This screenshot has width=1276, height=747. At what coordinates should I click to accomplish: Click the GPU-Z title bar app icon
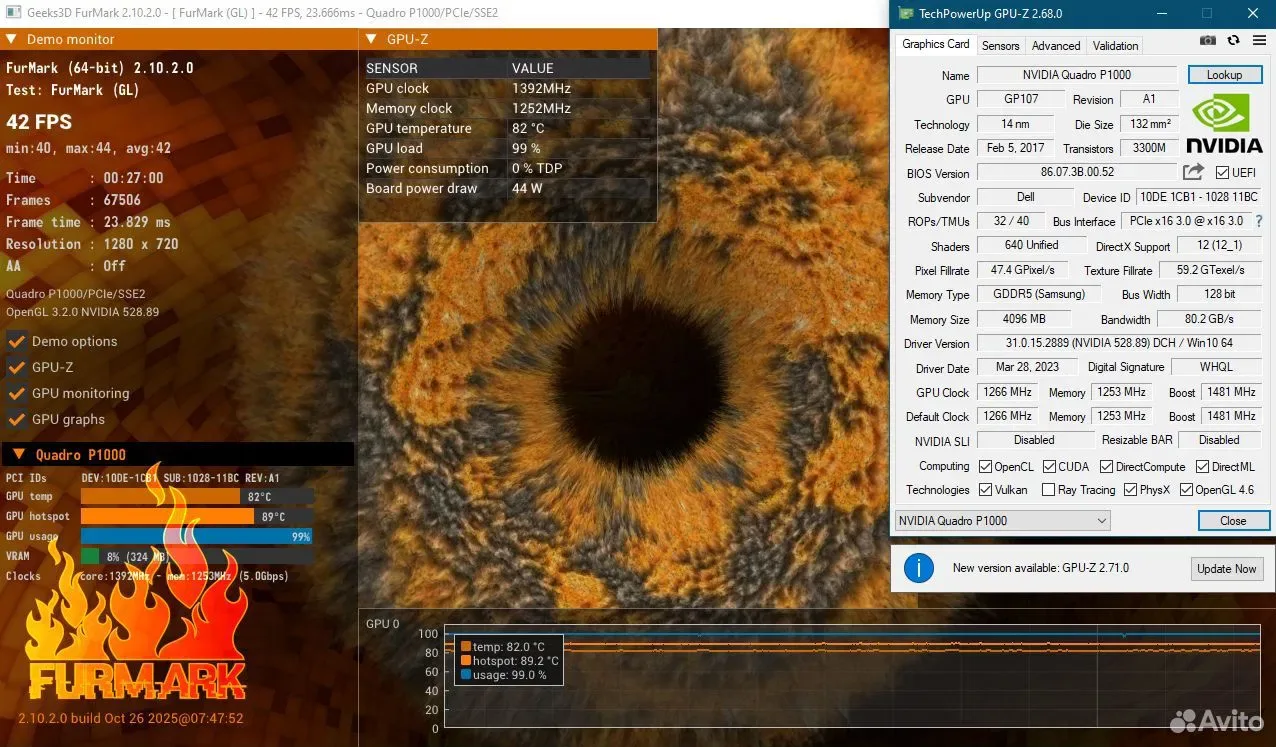click(906, 14)
